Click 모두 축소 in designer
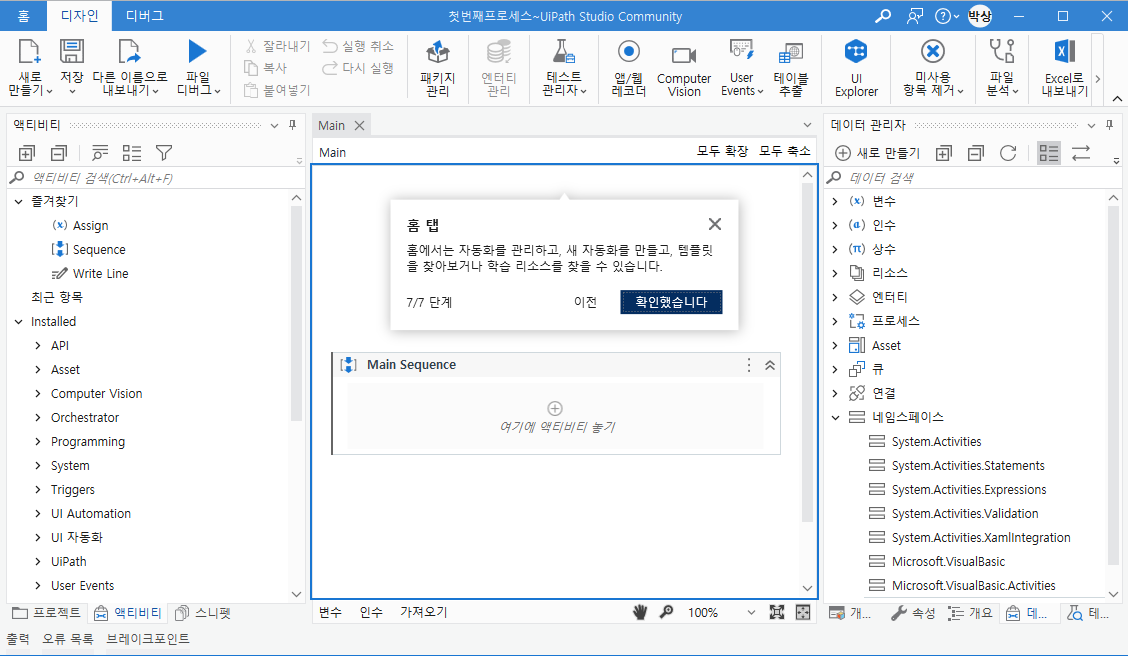 tap(784, 151)
